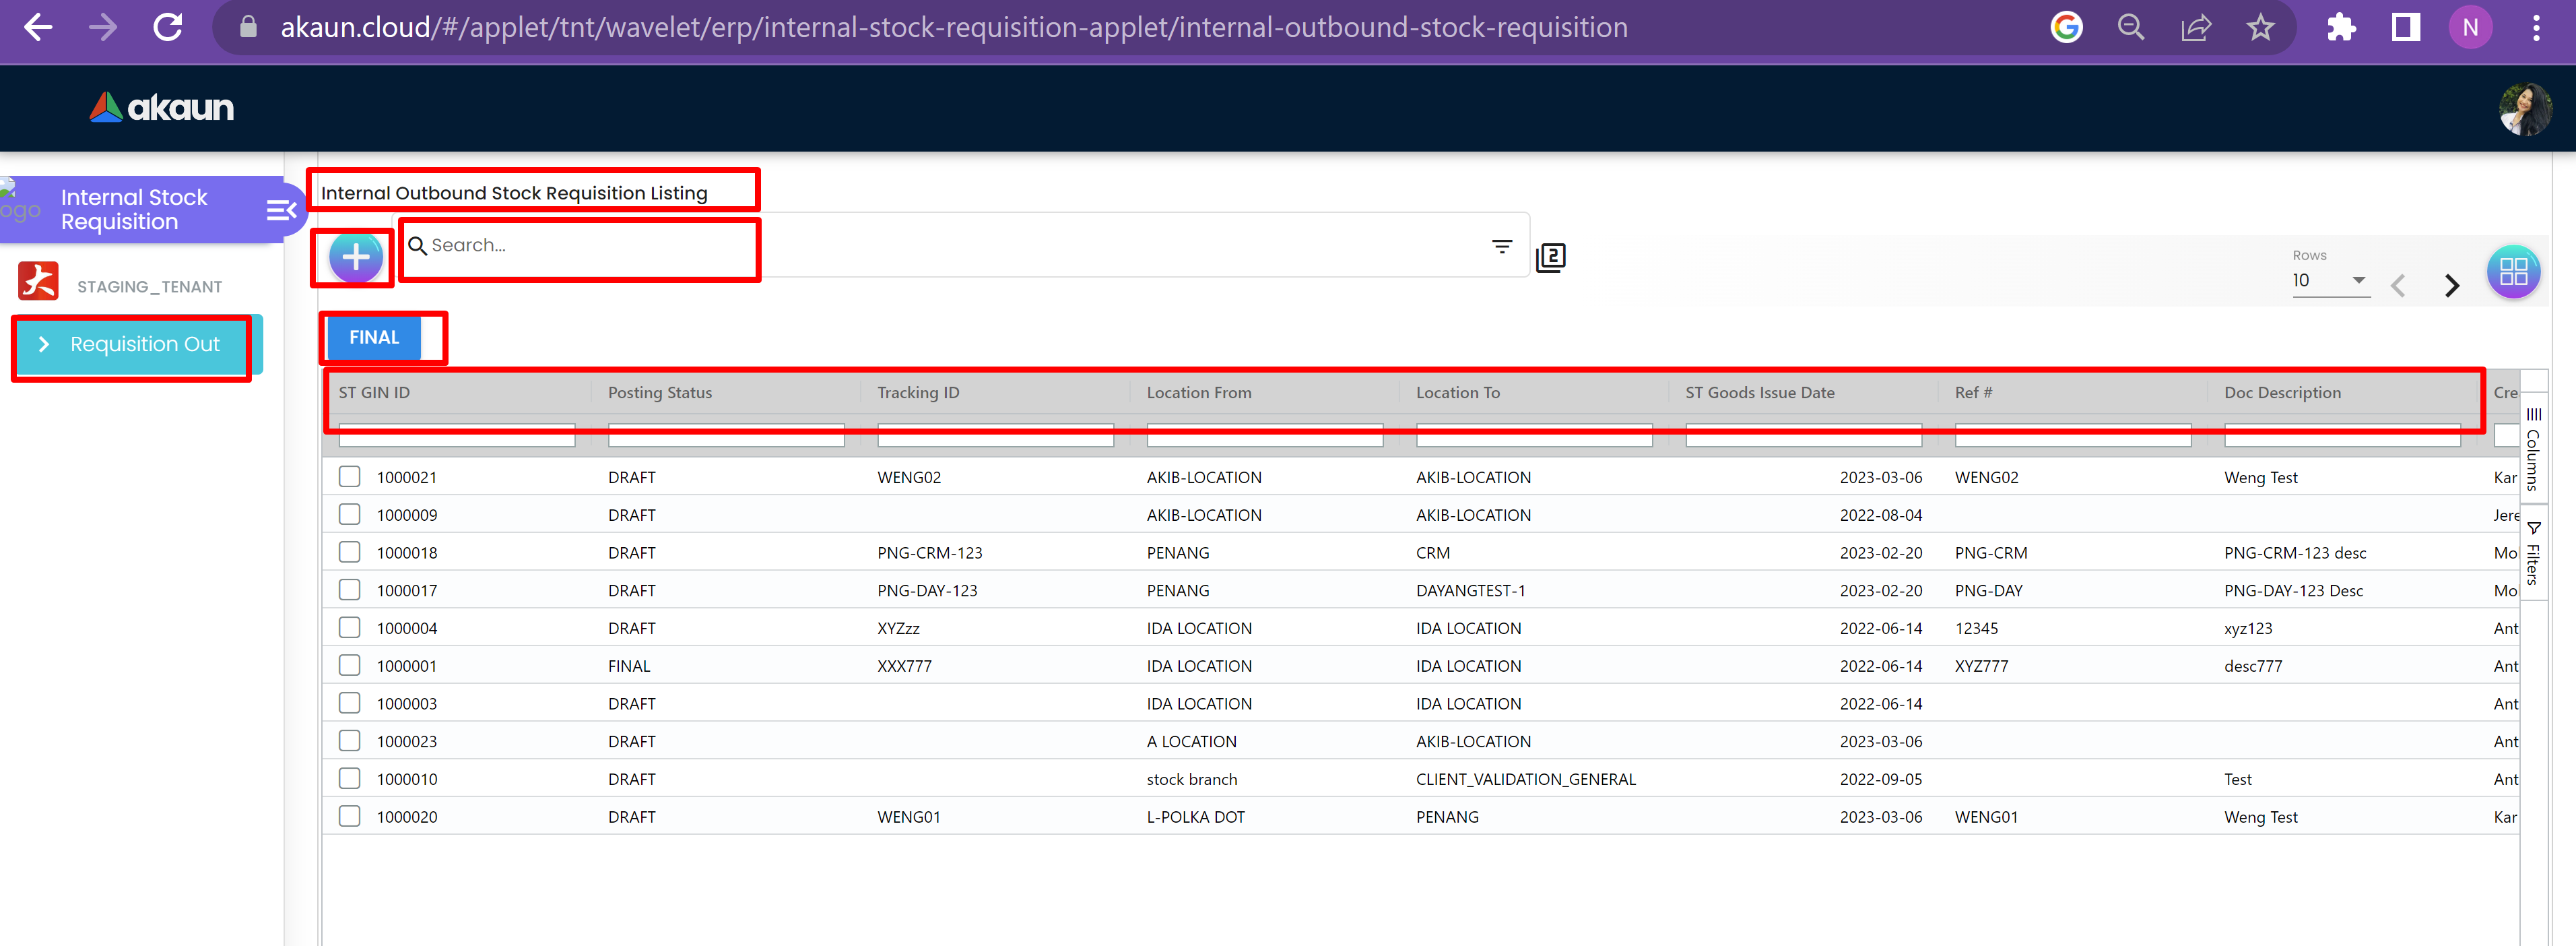Open the advanced search filter icon

(1501, 246)
